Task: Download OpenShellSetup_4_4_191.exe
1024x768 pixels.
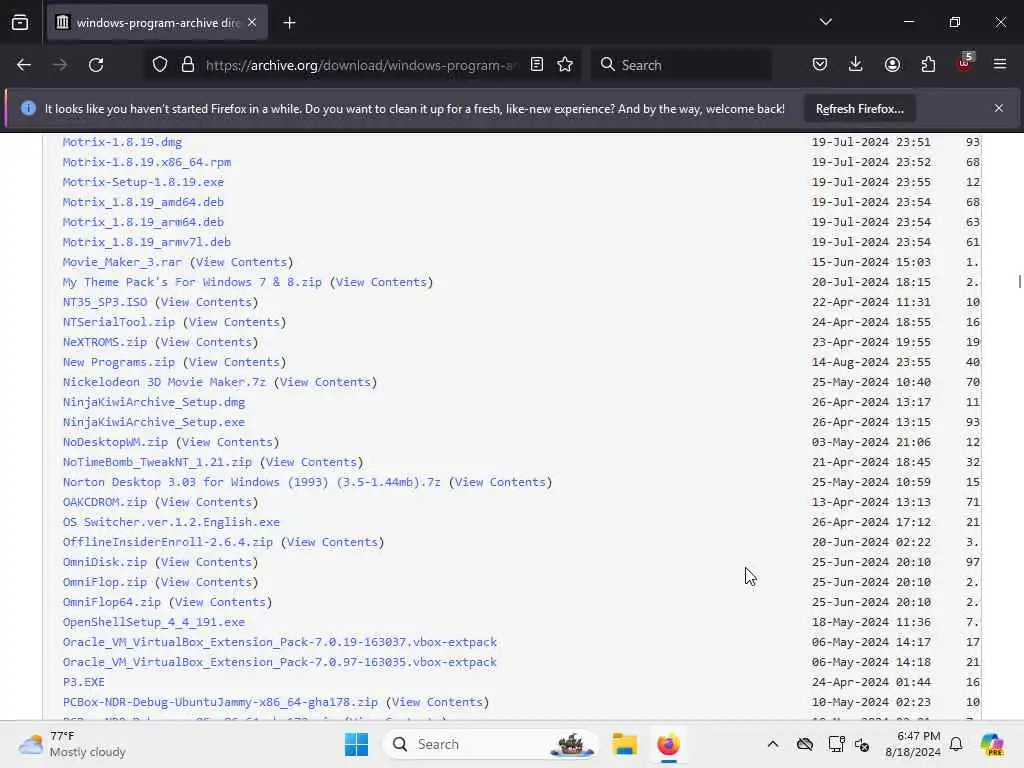Action: pos(153,622)
